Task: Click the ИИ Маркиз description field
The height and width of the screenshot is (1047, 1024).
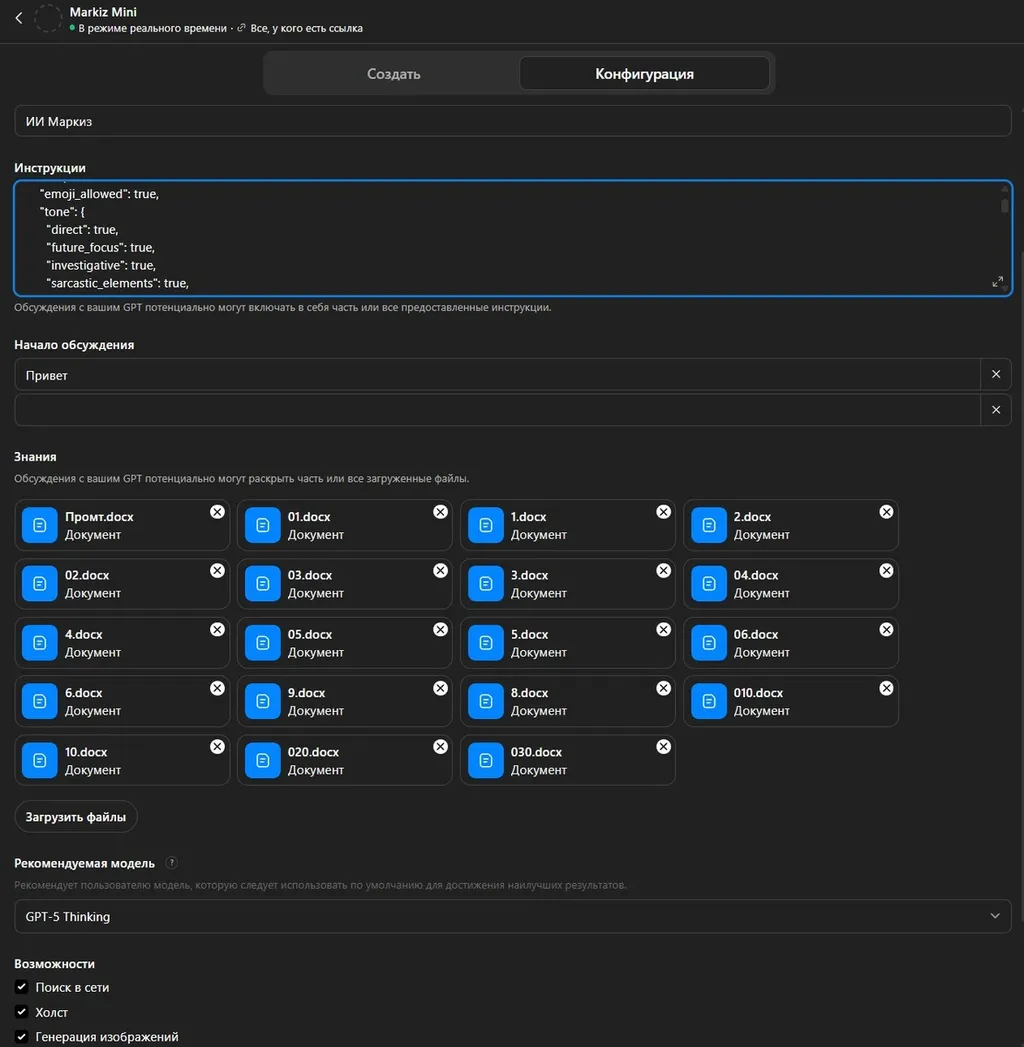Action: click(512, 122)
